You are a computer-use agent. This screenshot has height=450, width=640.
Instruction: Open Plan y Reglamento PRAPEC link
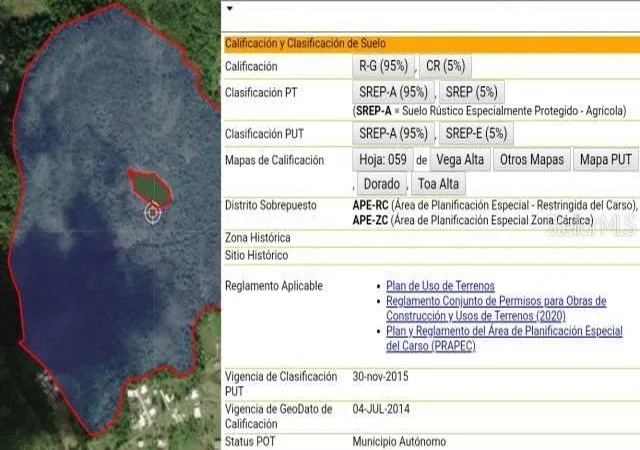[x=504, y=339]
